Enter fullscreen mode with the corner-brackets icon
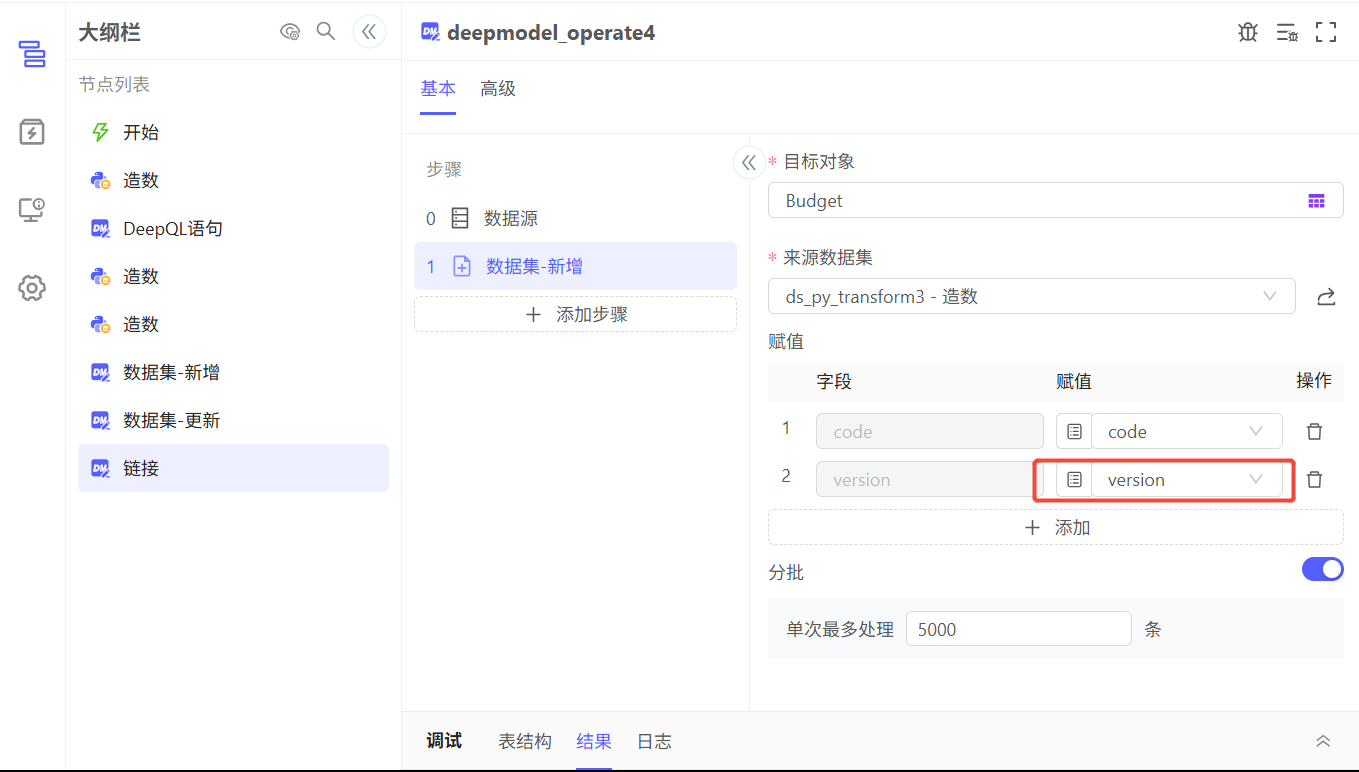The height and width of the screenshot is (772, 1359). coord(1326,32)
